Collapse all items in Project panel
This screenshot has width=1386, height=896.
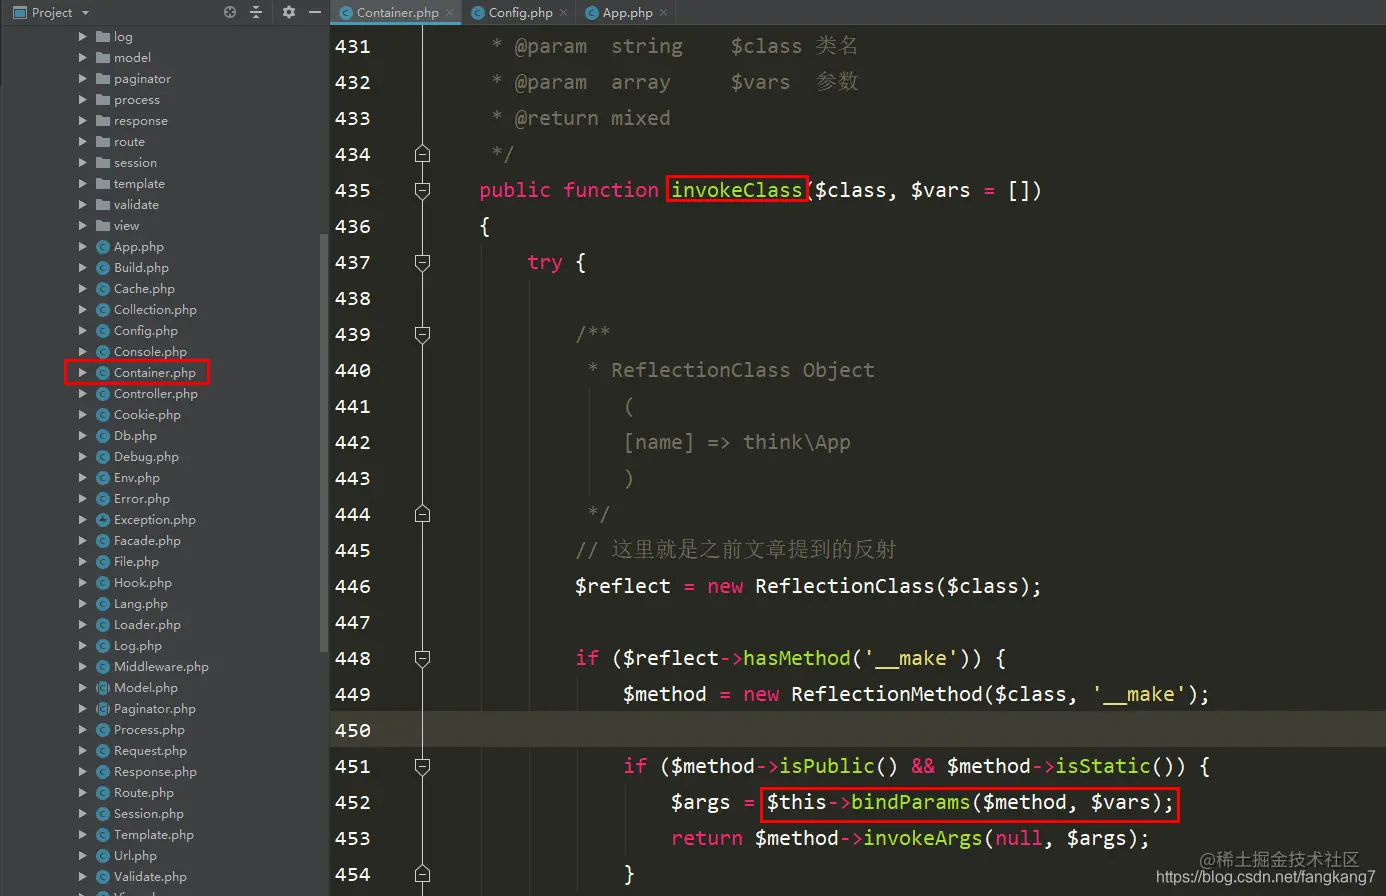pyautogui.click(x=256, y=12)
